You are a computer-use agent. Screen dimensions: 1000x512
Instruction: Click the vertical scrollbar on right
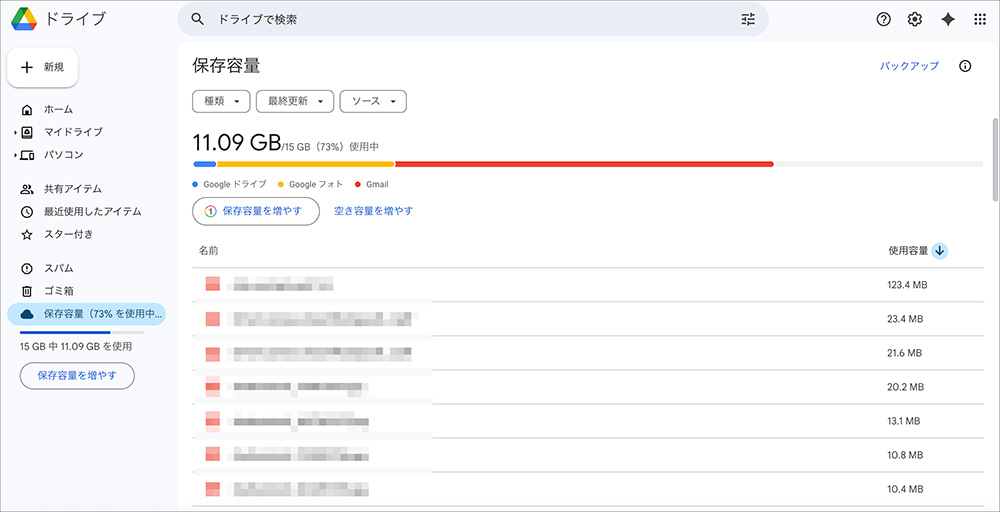click(x=996, y=159)
